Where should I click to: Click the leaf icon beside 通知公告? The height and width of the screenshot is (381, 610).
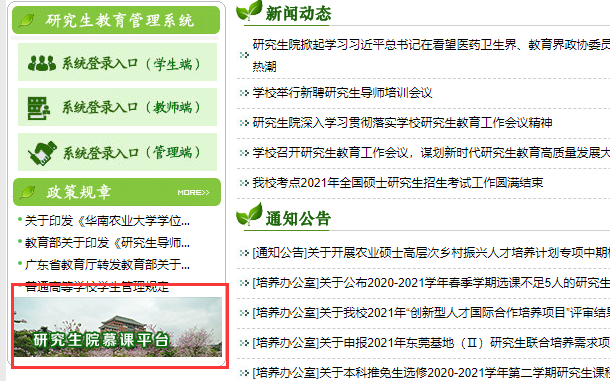pyautogui.click(x=249, y=214)
